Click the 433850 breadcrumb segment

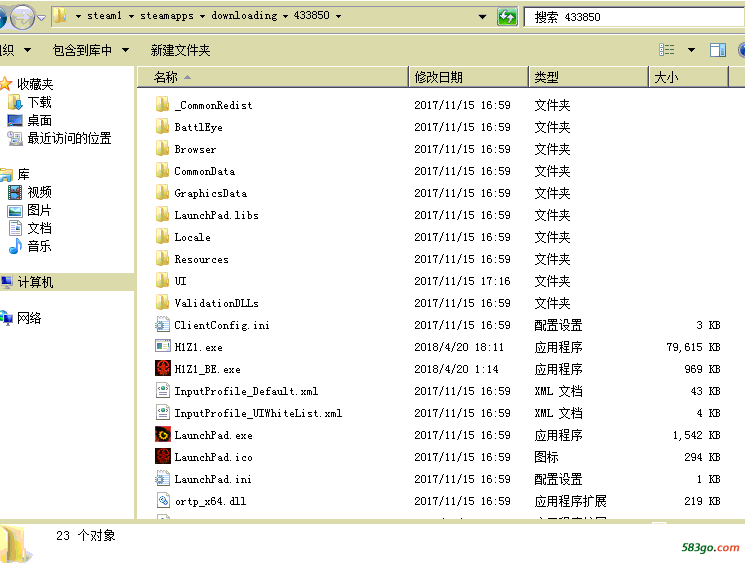click(x=311, y=16)
